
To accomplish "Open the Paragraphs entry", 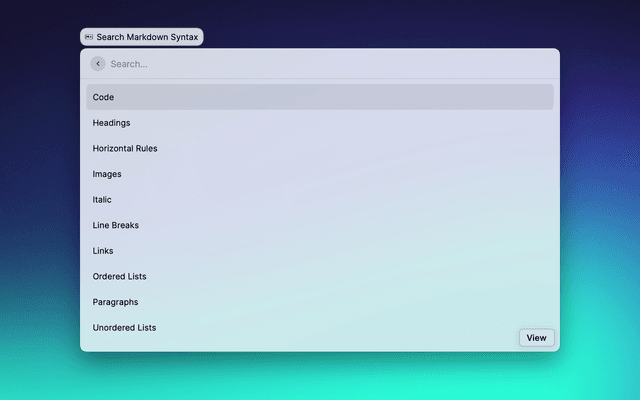I will point(116,302).
